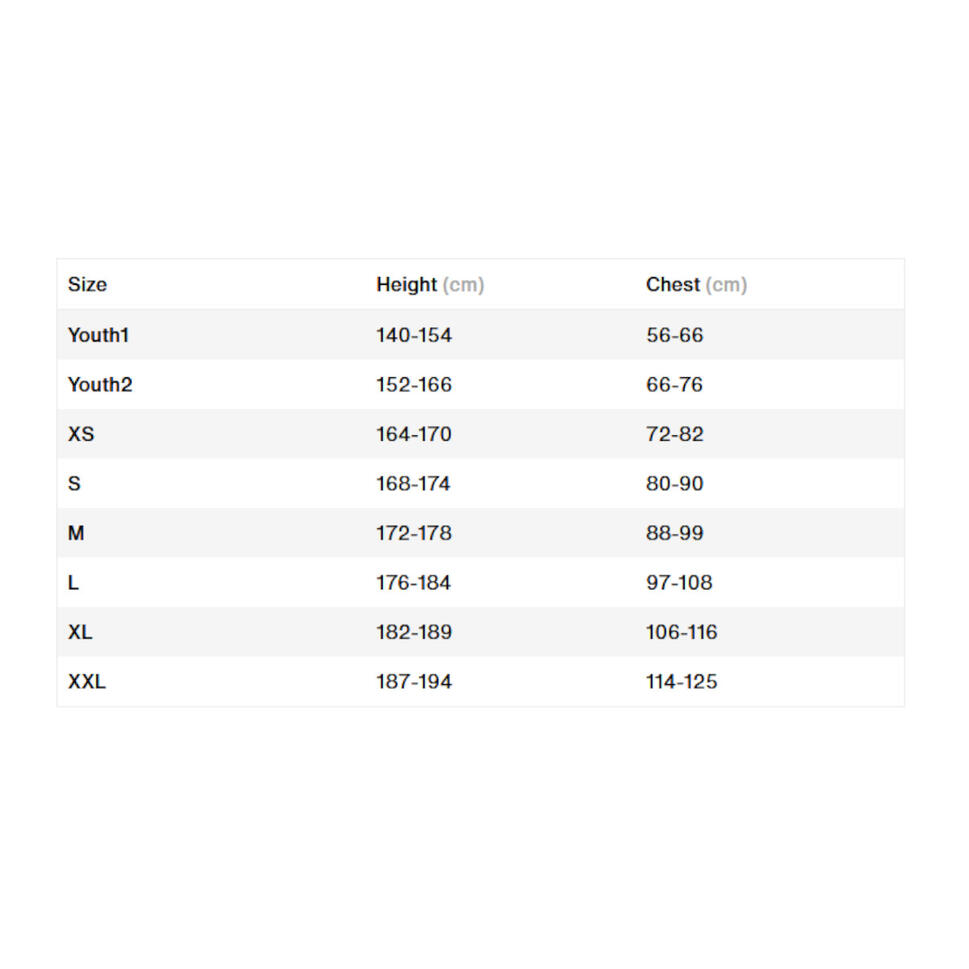Image resolution: width=969 pixels, height=969 pixels.
Task: Click the XXL size label
Action: tap(87, 682)
